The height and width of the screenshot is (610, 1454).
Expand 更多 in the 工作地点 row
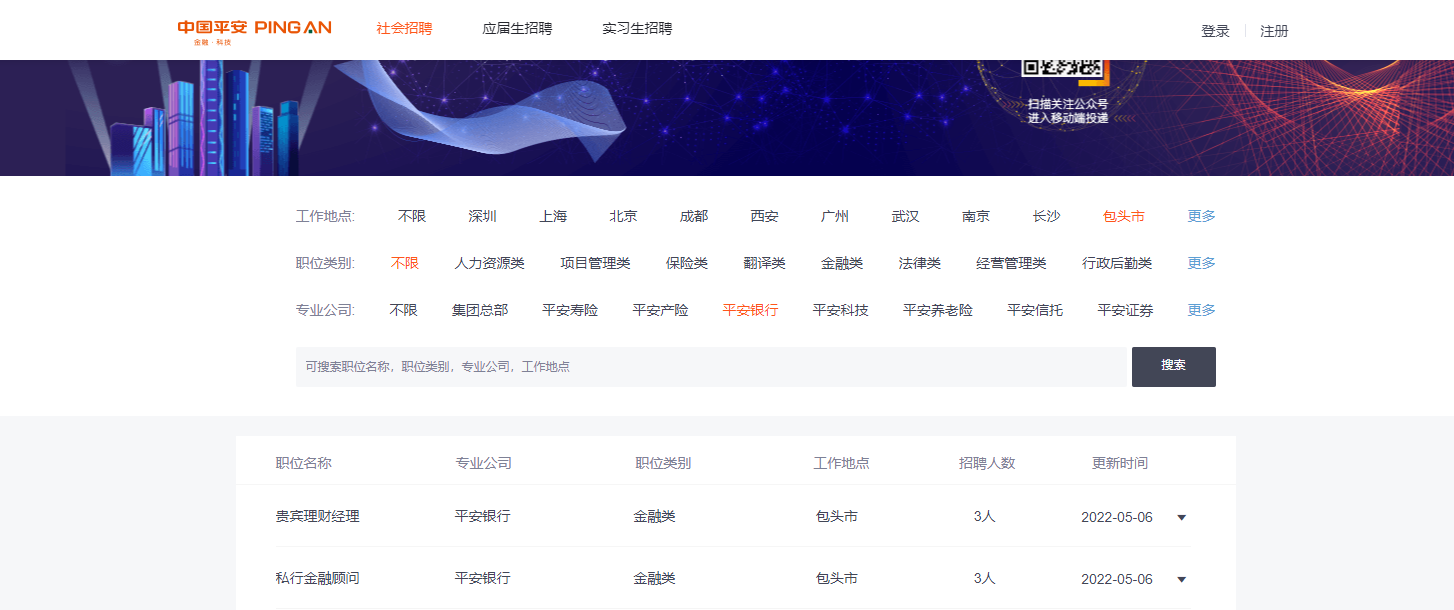pos(1202,216)
